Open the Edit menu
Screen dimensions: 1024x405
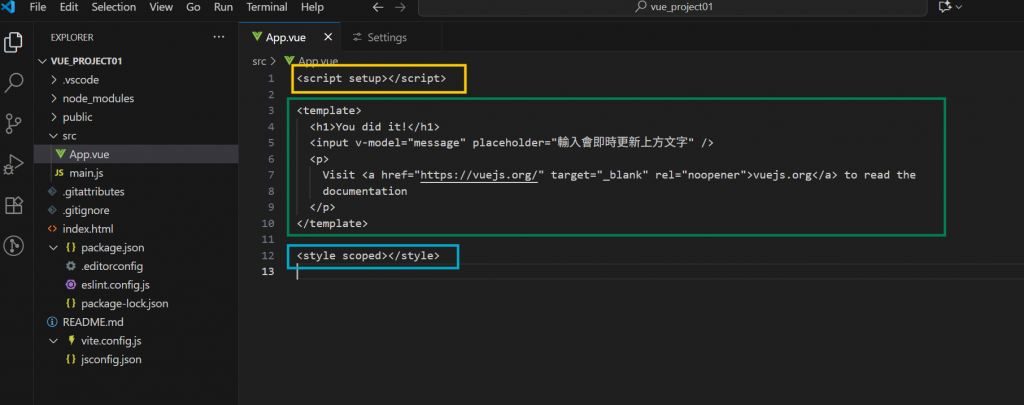click(69, 7)
